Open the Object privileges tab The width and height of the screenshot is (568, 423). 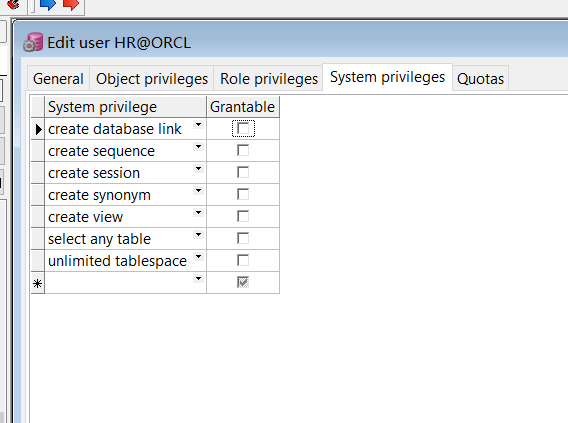pos(152,79)
